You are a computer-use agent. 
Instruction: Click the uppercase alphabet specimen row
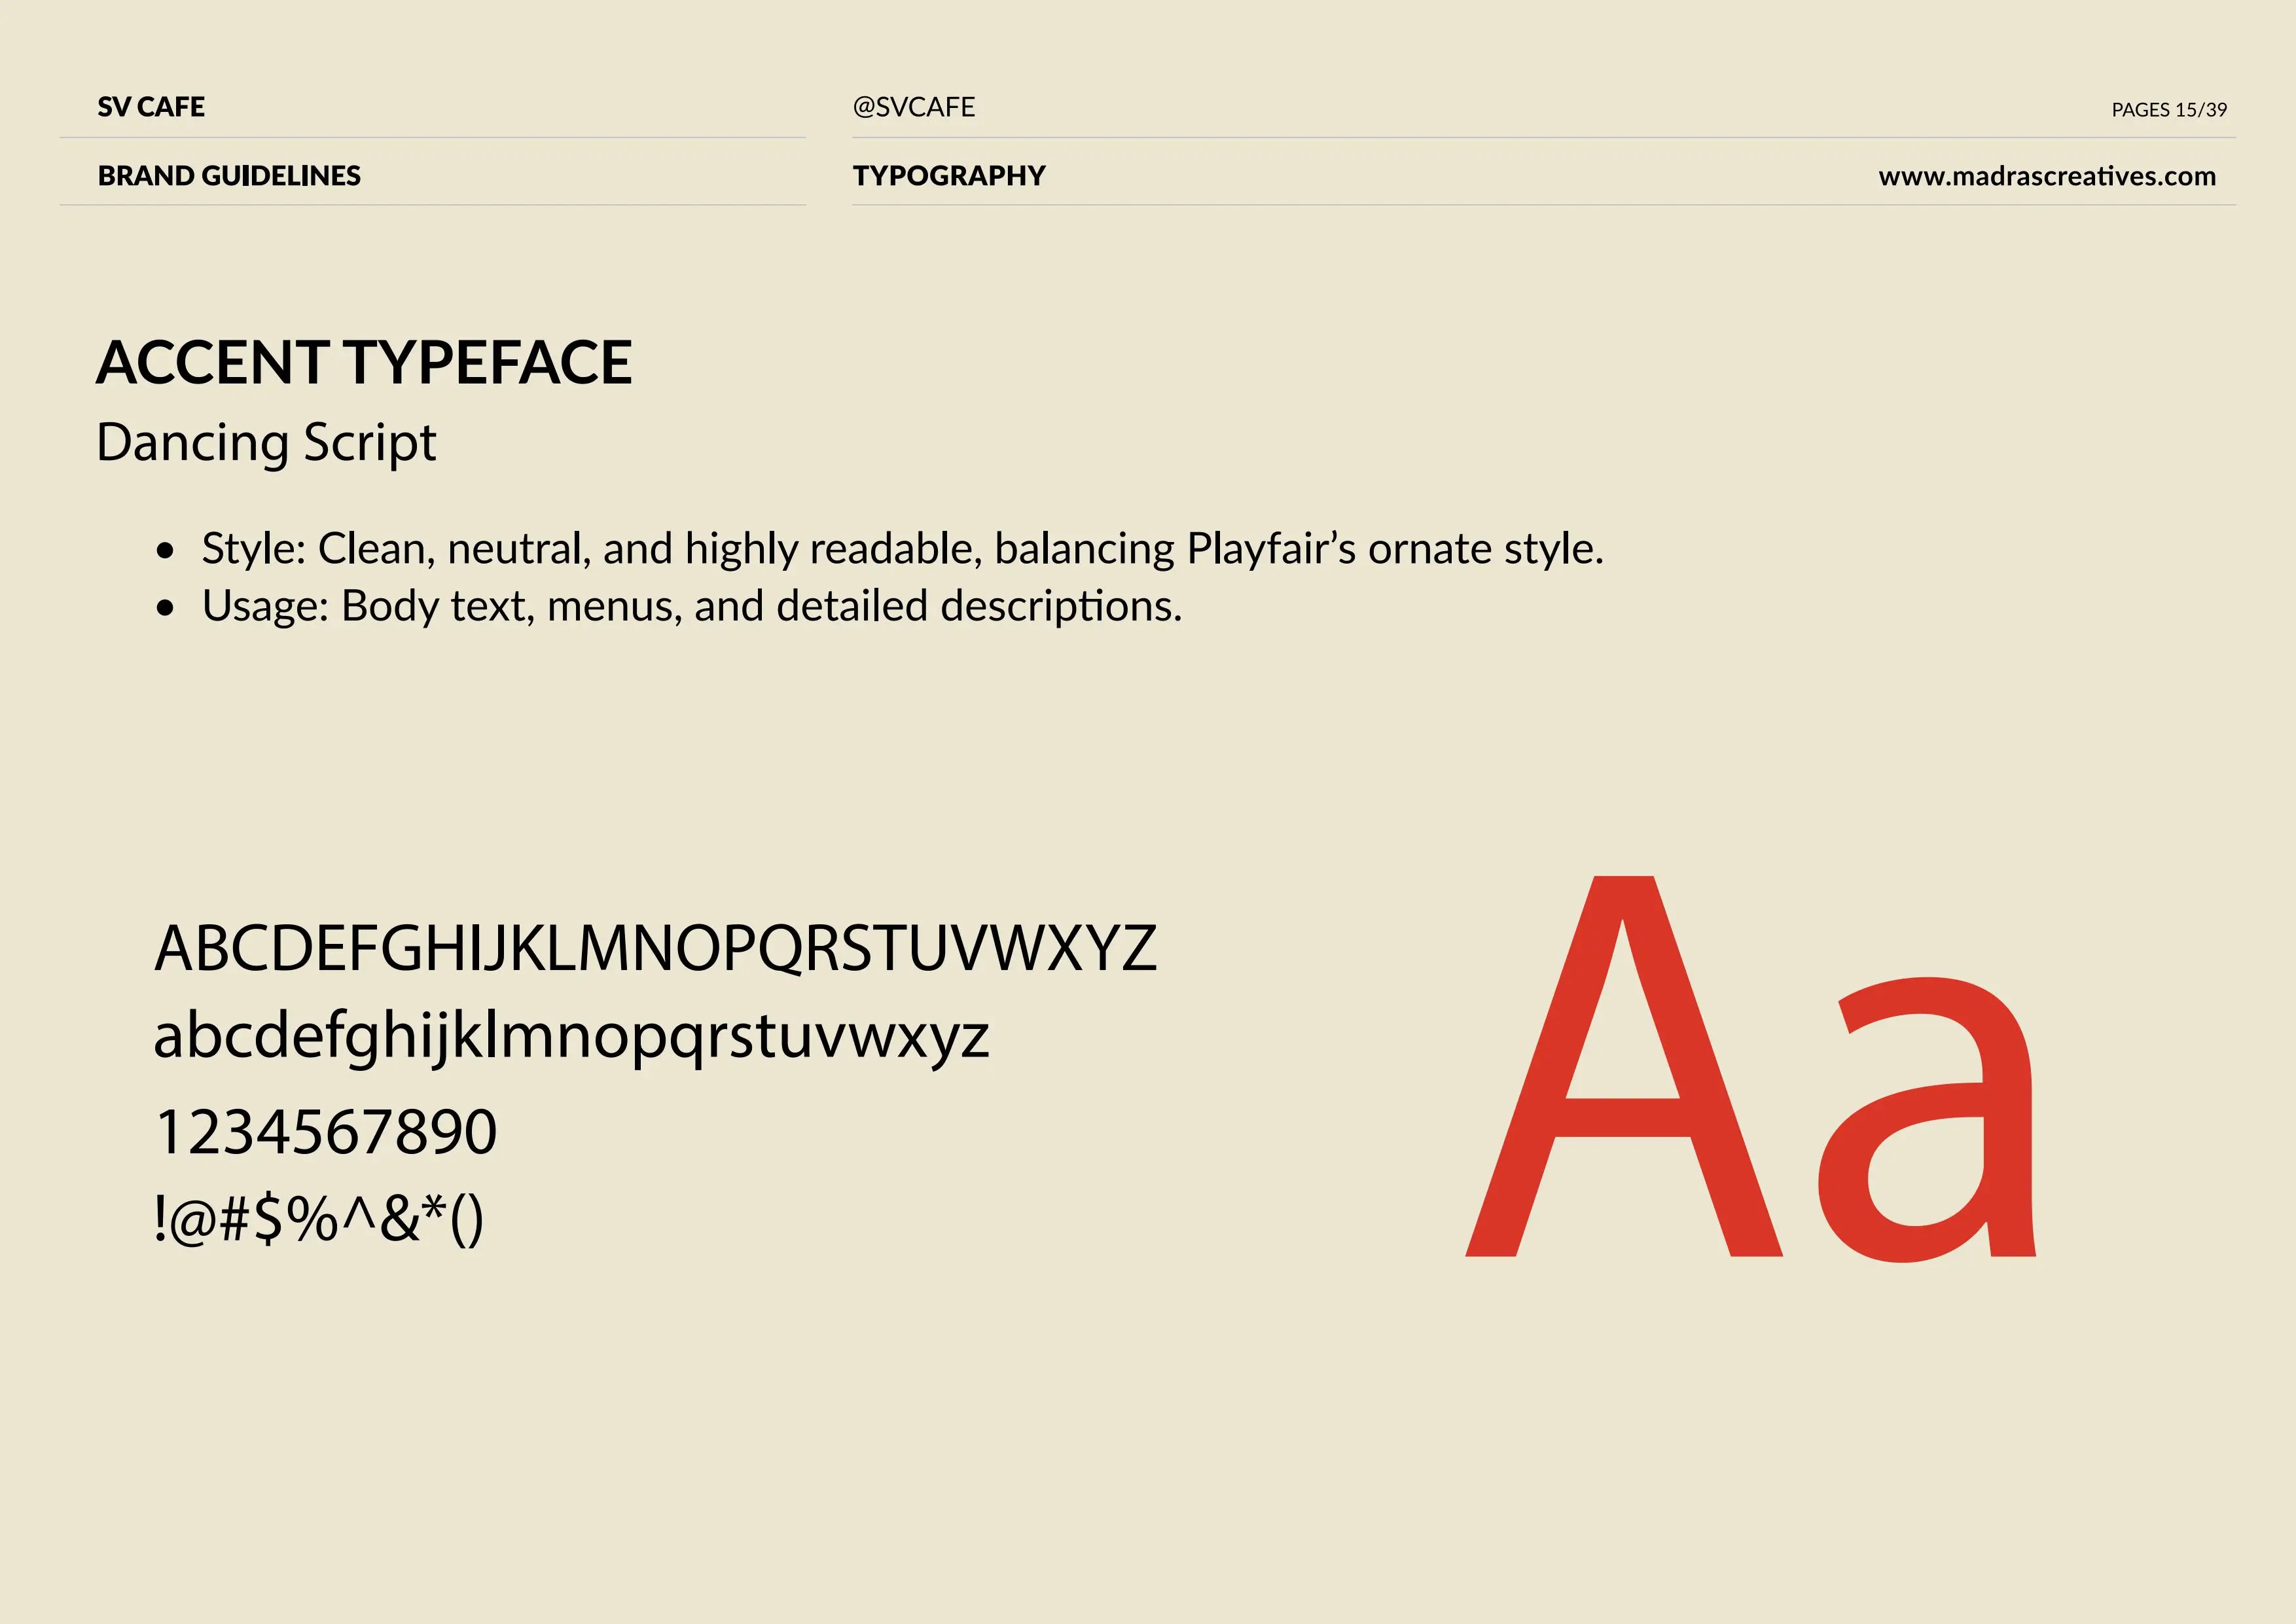click(655, 948)
